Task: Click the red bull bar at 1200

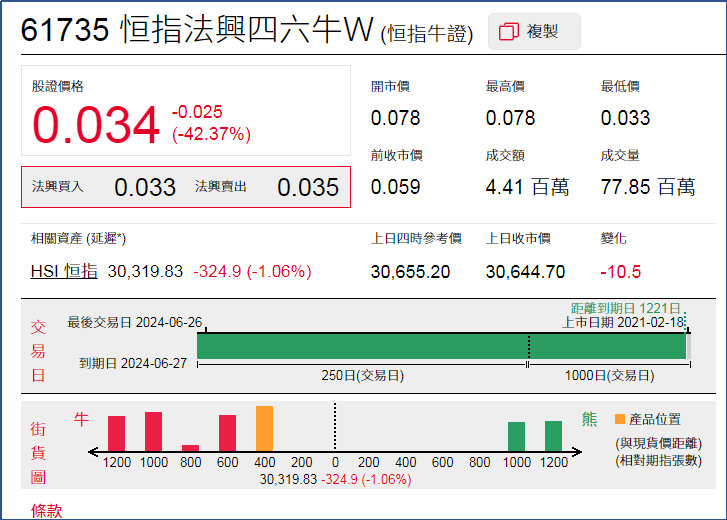Action: pos(116,433)
